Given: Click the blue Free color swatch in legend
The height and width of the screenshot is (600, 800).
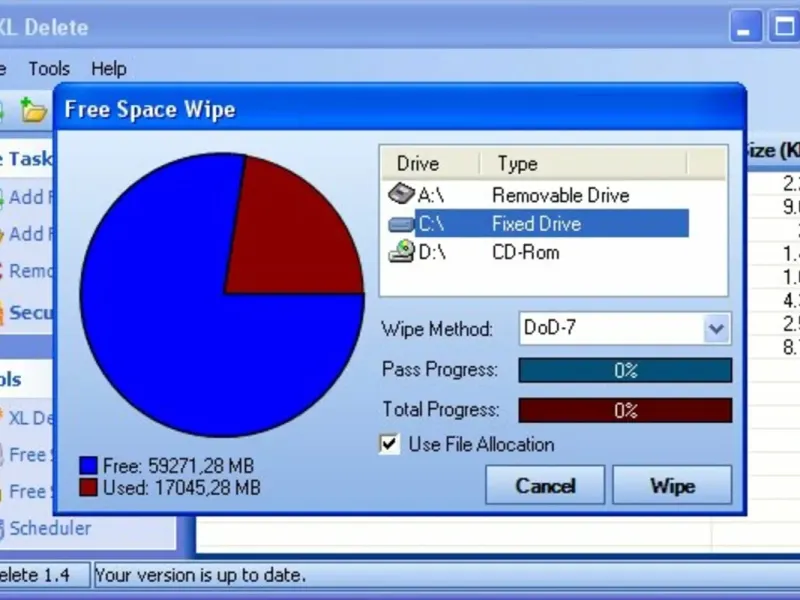Looking at the screenshot, I should (88, 465).
